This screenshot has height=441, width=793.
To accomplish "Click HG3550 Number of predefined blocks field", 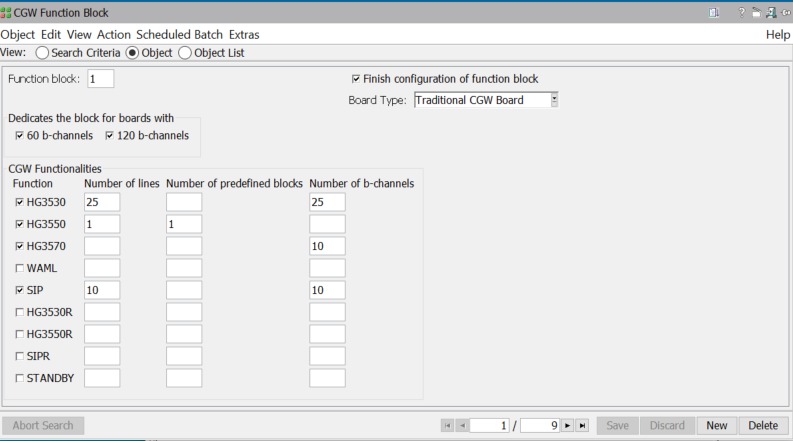I will 184,224.
